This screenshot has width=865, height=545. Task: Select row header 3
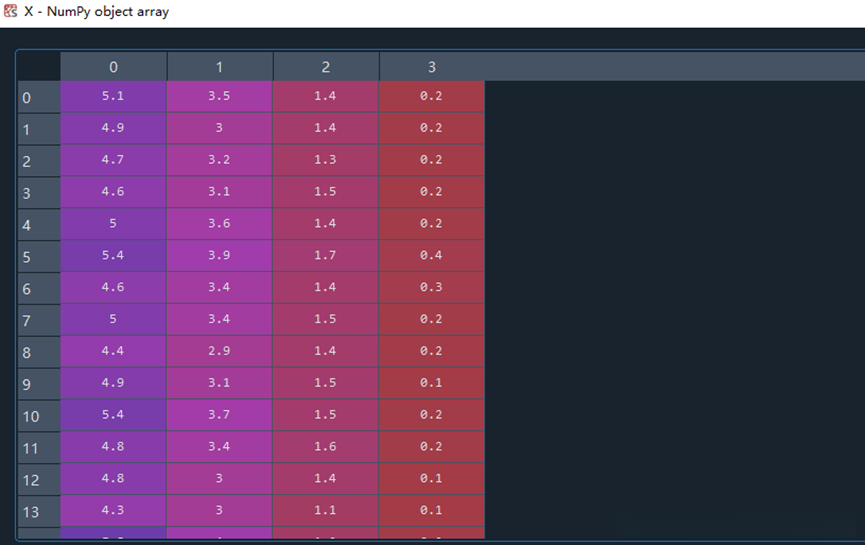(x=39, y=193)
